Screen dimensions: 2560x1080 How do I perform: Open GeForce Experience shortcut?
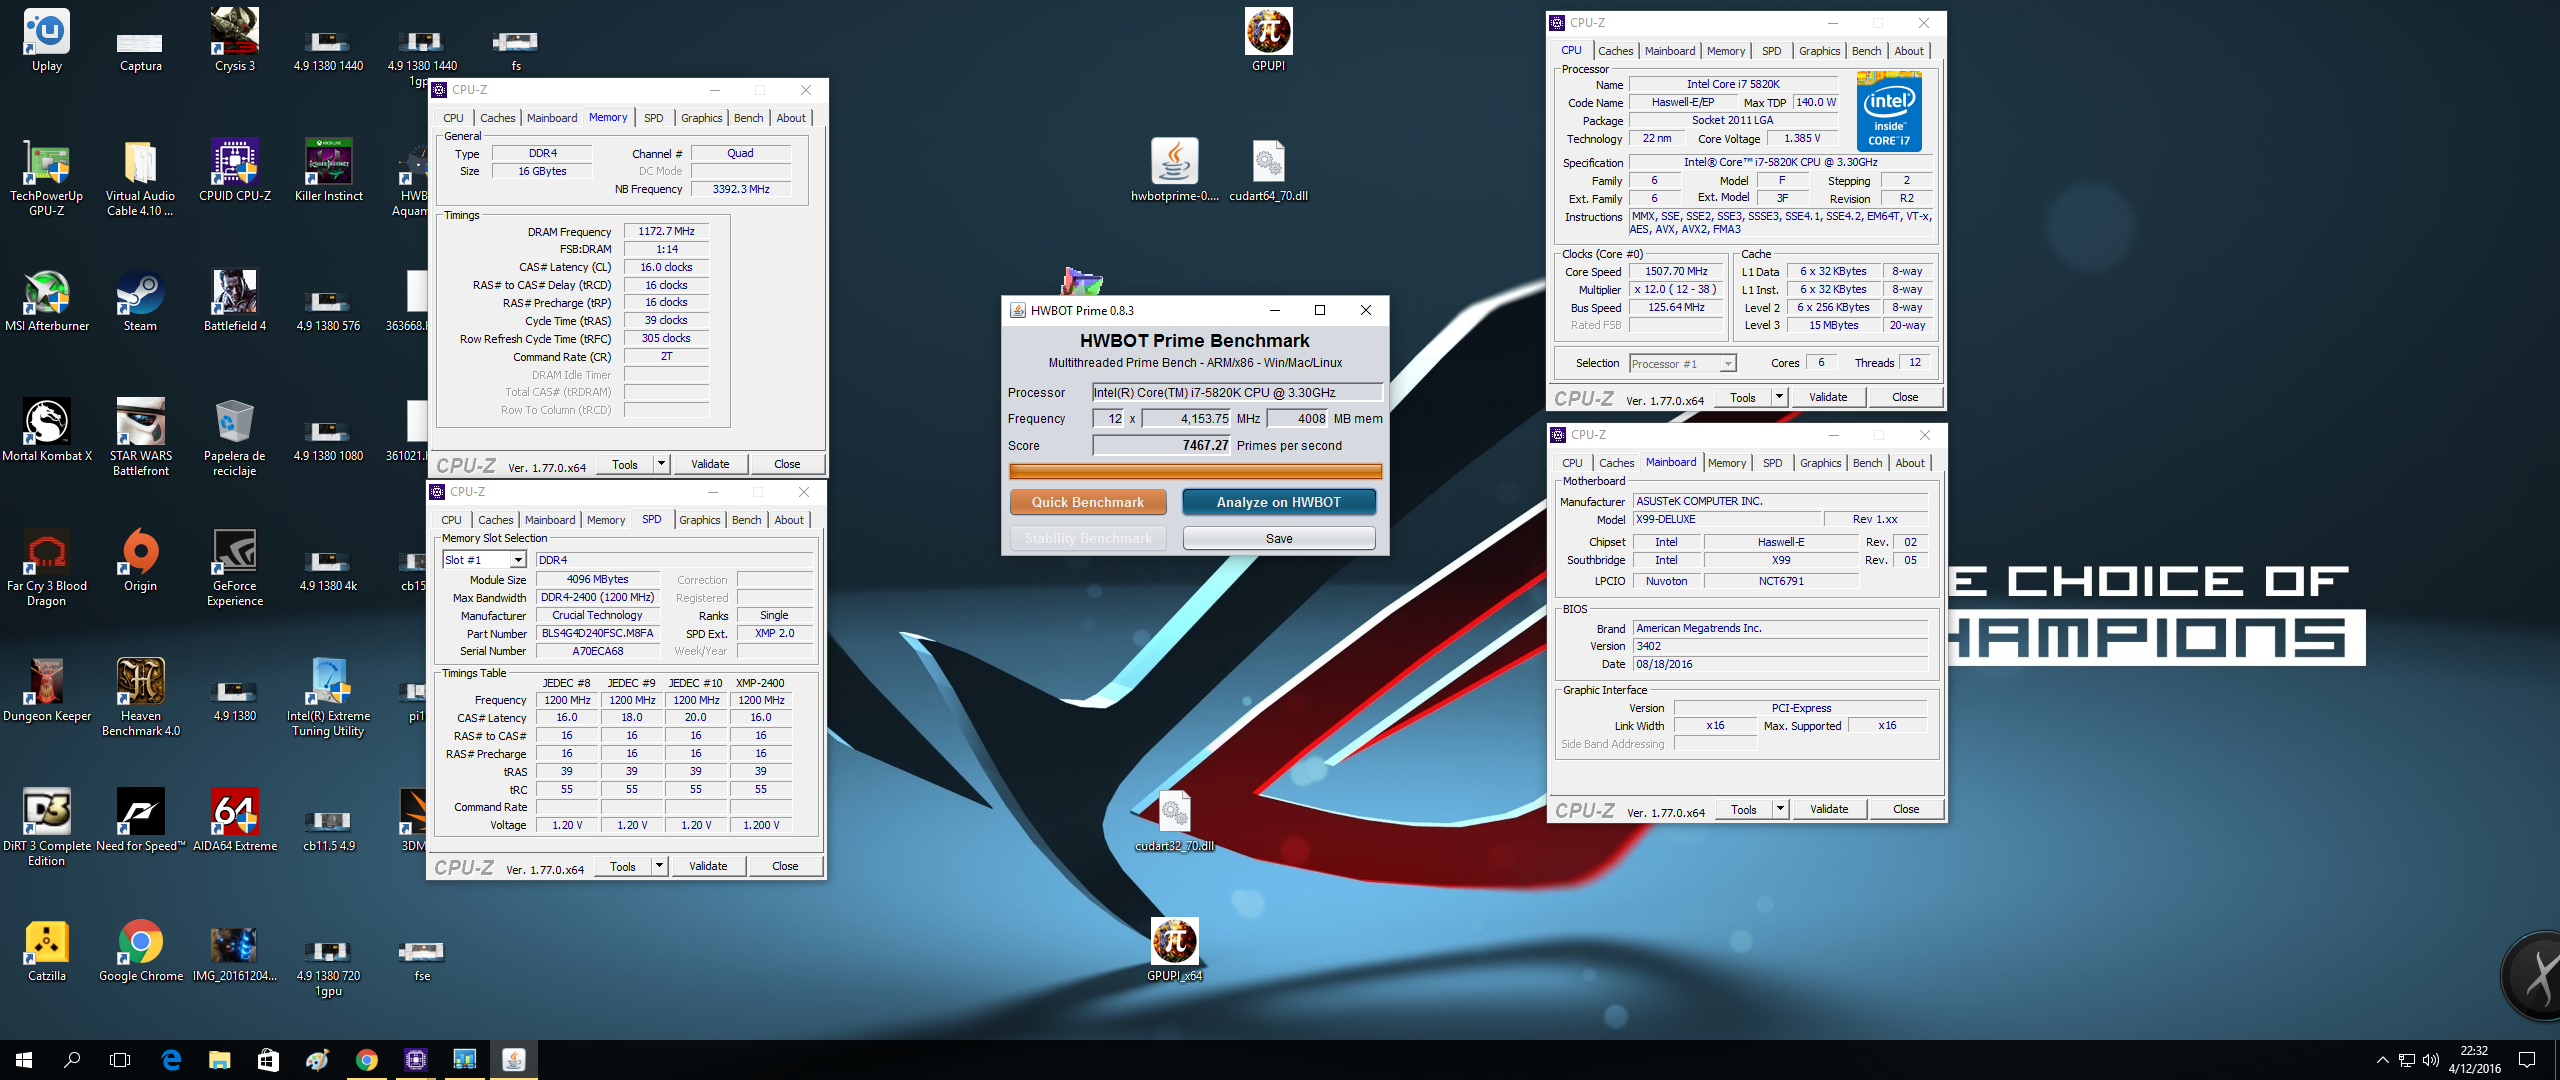coord(235,568)
